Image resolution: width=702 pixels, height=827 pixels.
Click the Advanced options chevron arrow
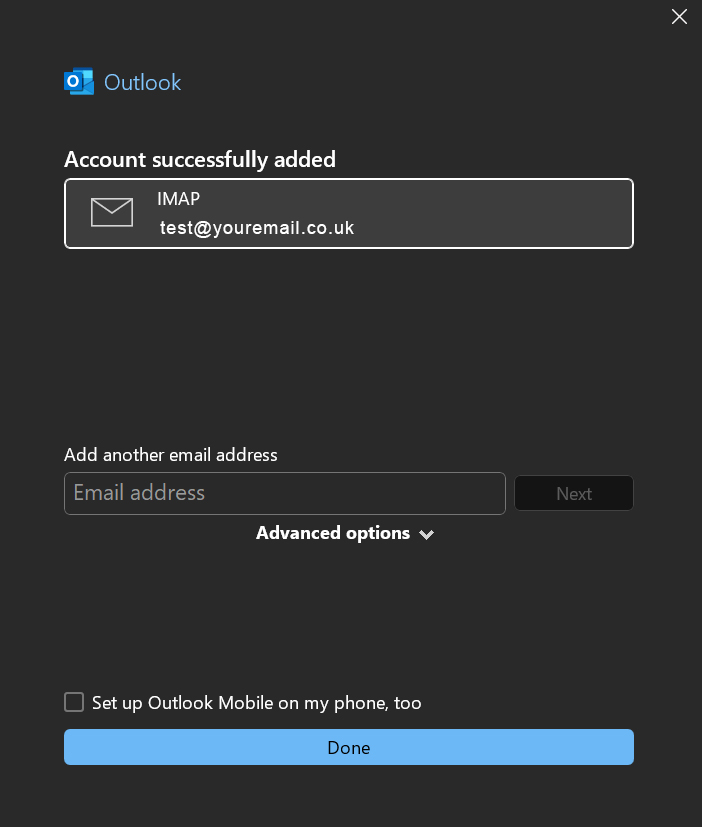point(427,535)
